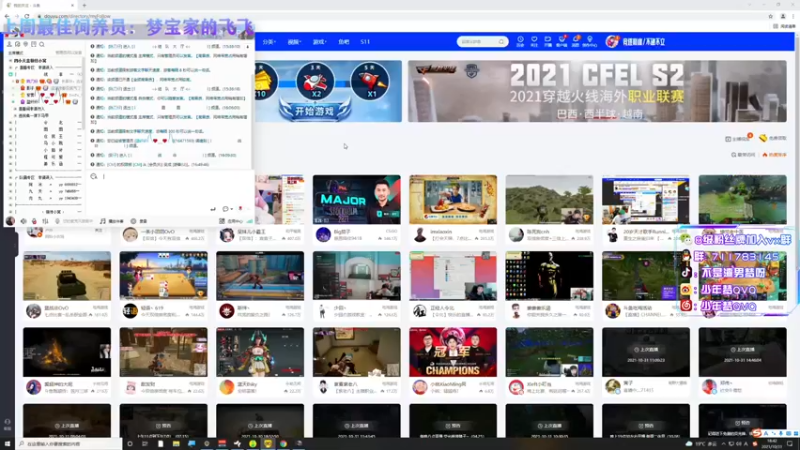This screenshot has width=800, height=450.
Task: Click the search magnifier icon in the search box
Action: tap(502, 42)
